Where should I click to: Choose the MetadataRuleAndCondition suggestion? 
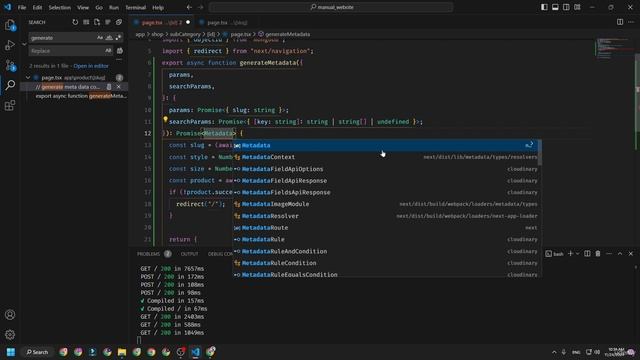click(387, 251)
